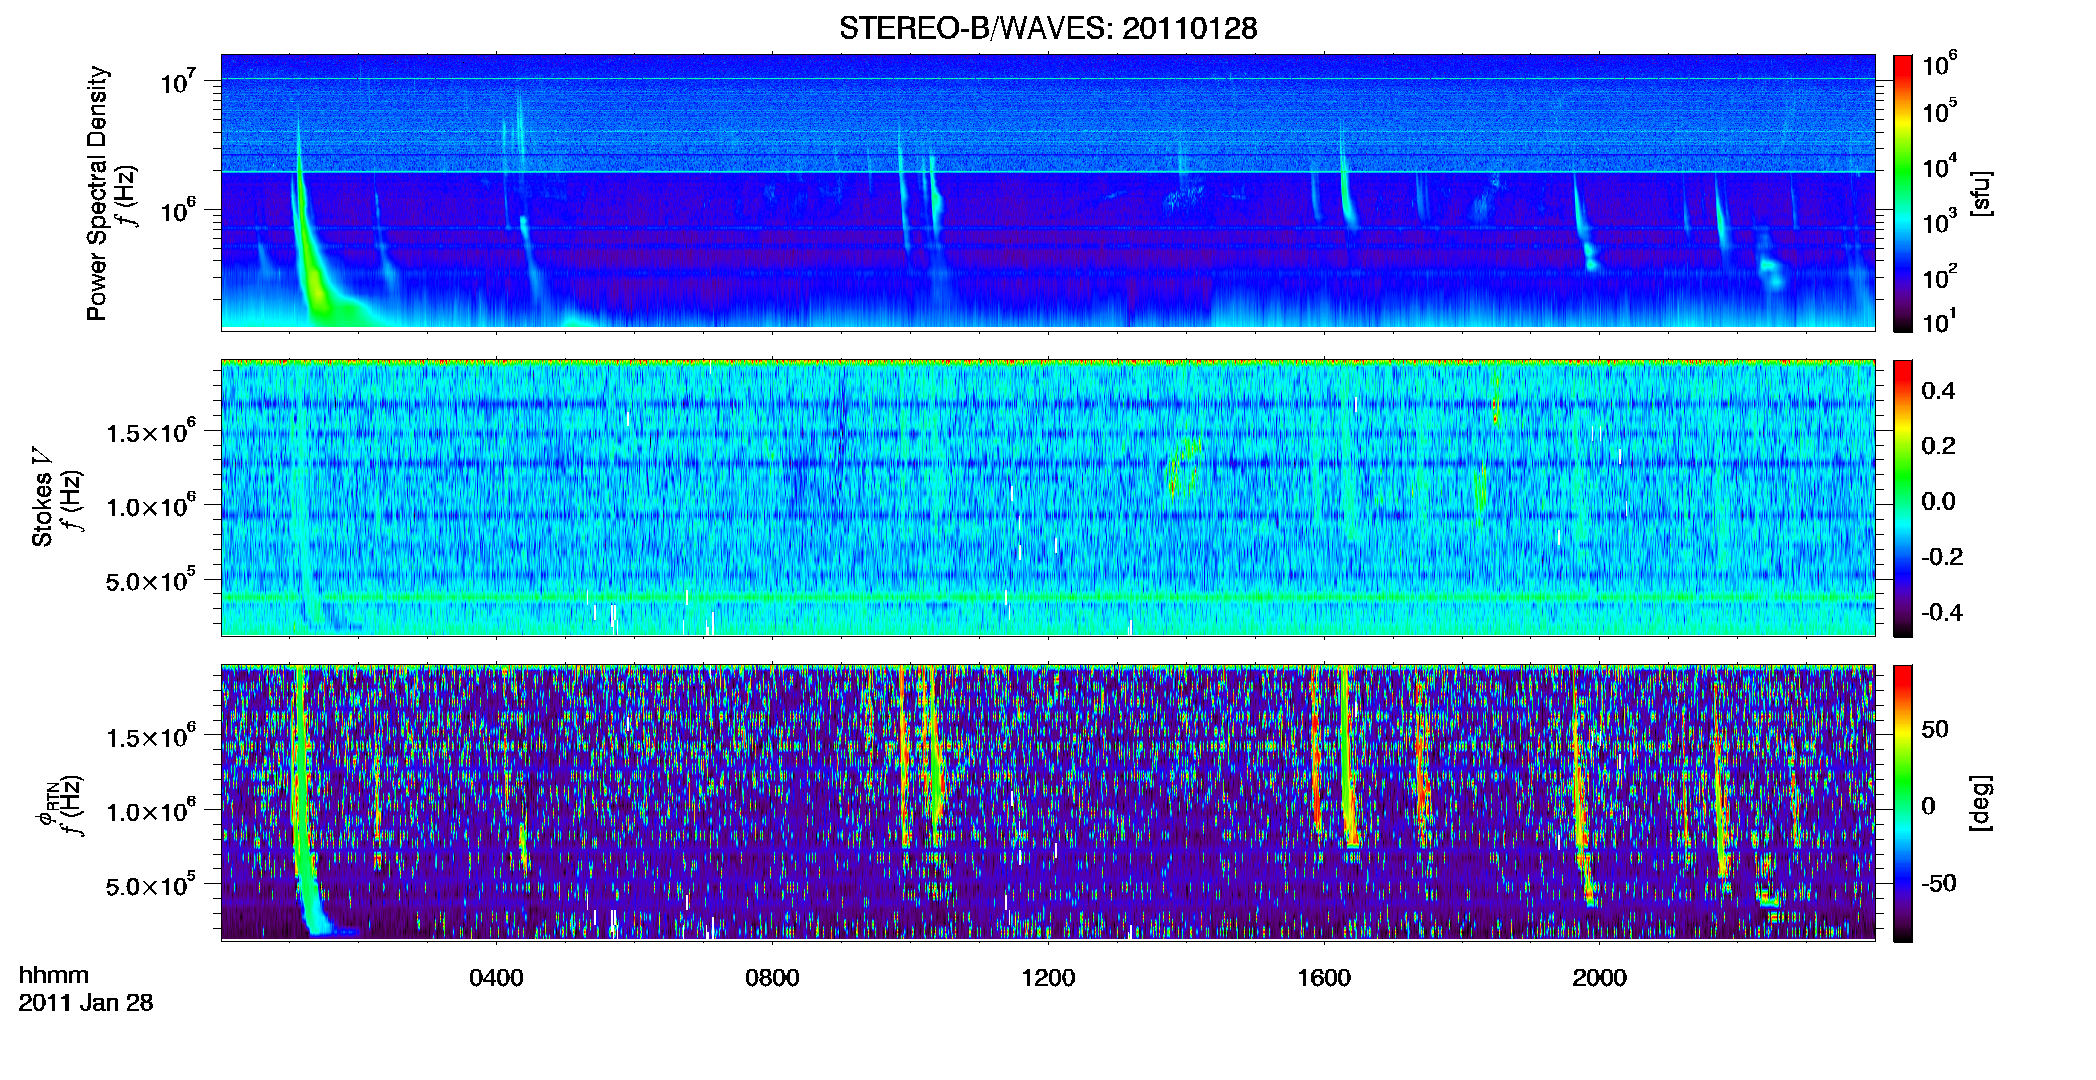Click the 2011 Jan 28 date label
The width and height of the screenshot is (2096, 1080).
pos(86,1002)
